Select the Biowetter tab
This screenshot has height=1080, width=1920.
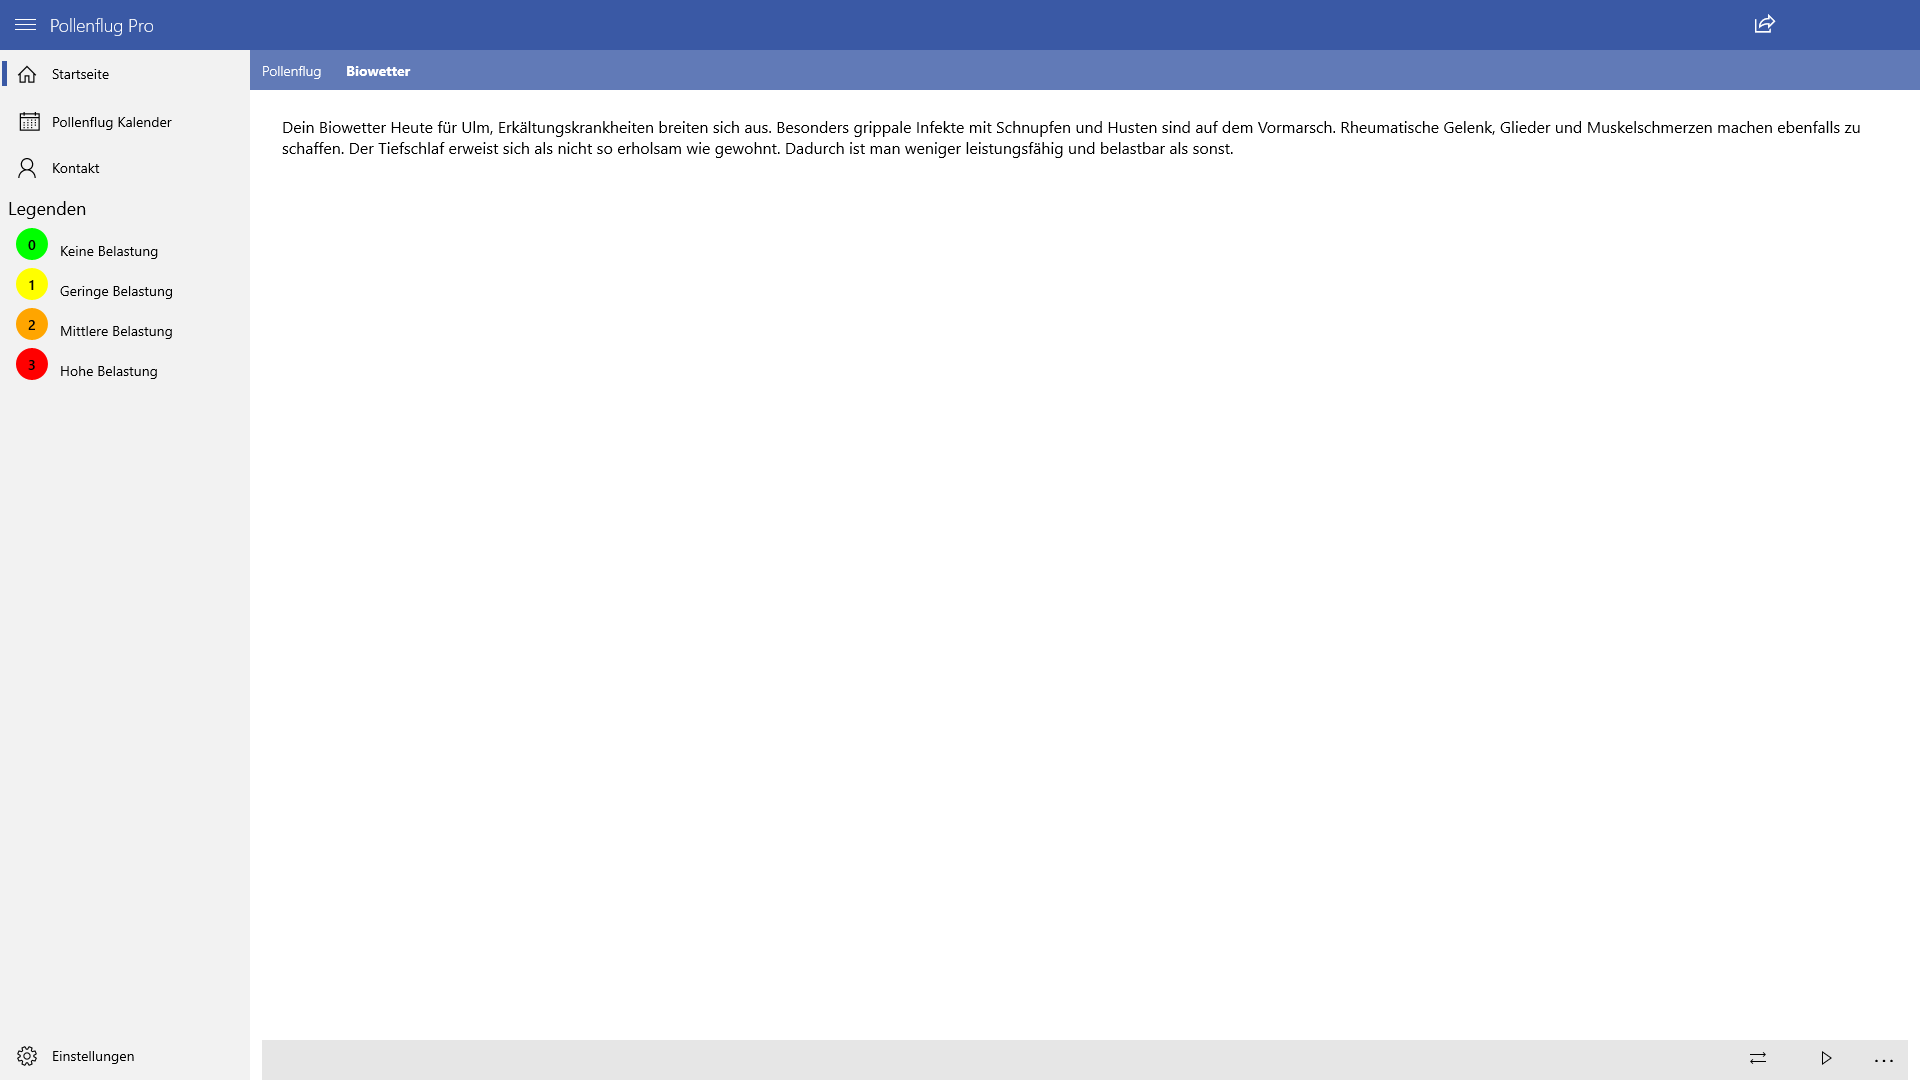pos(378,71)
